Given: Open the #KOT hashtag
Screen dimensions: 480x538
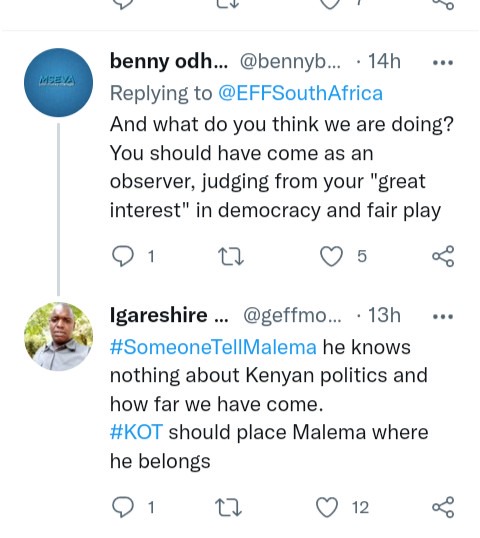Looking at the screenshot, I should click(136, 432).
